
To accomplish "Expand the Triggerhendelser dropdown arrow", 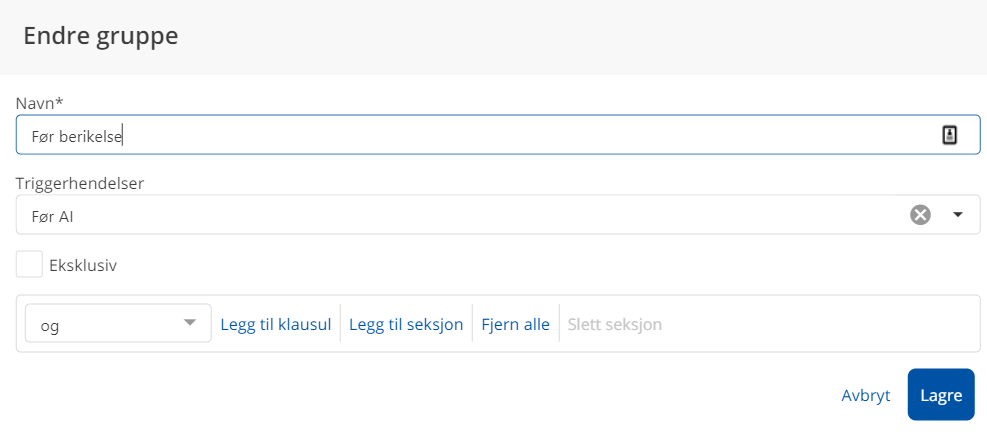I will point(958,215).
